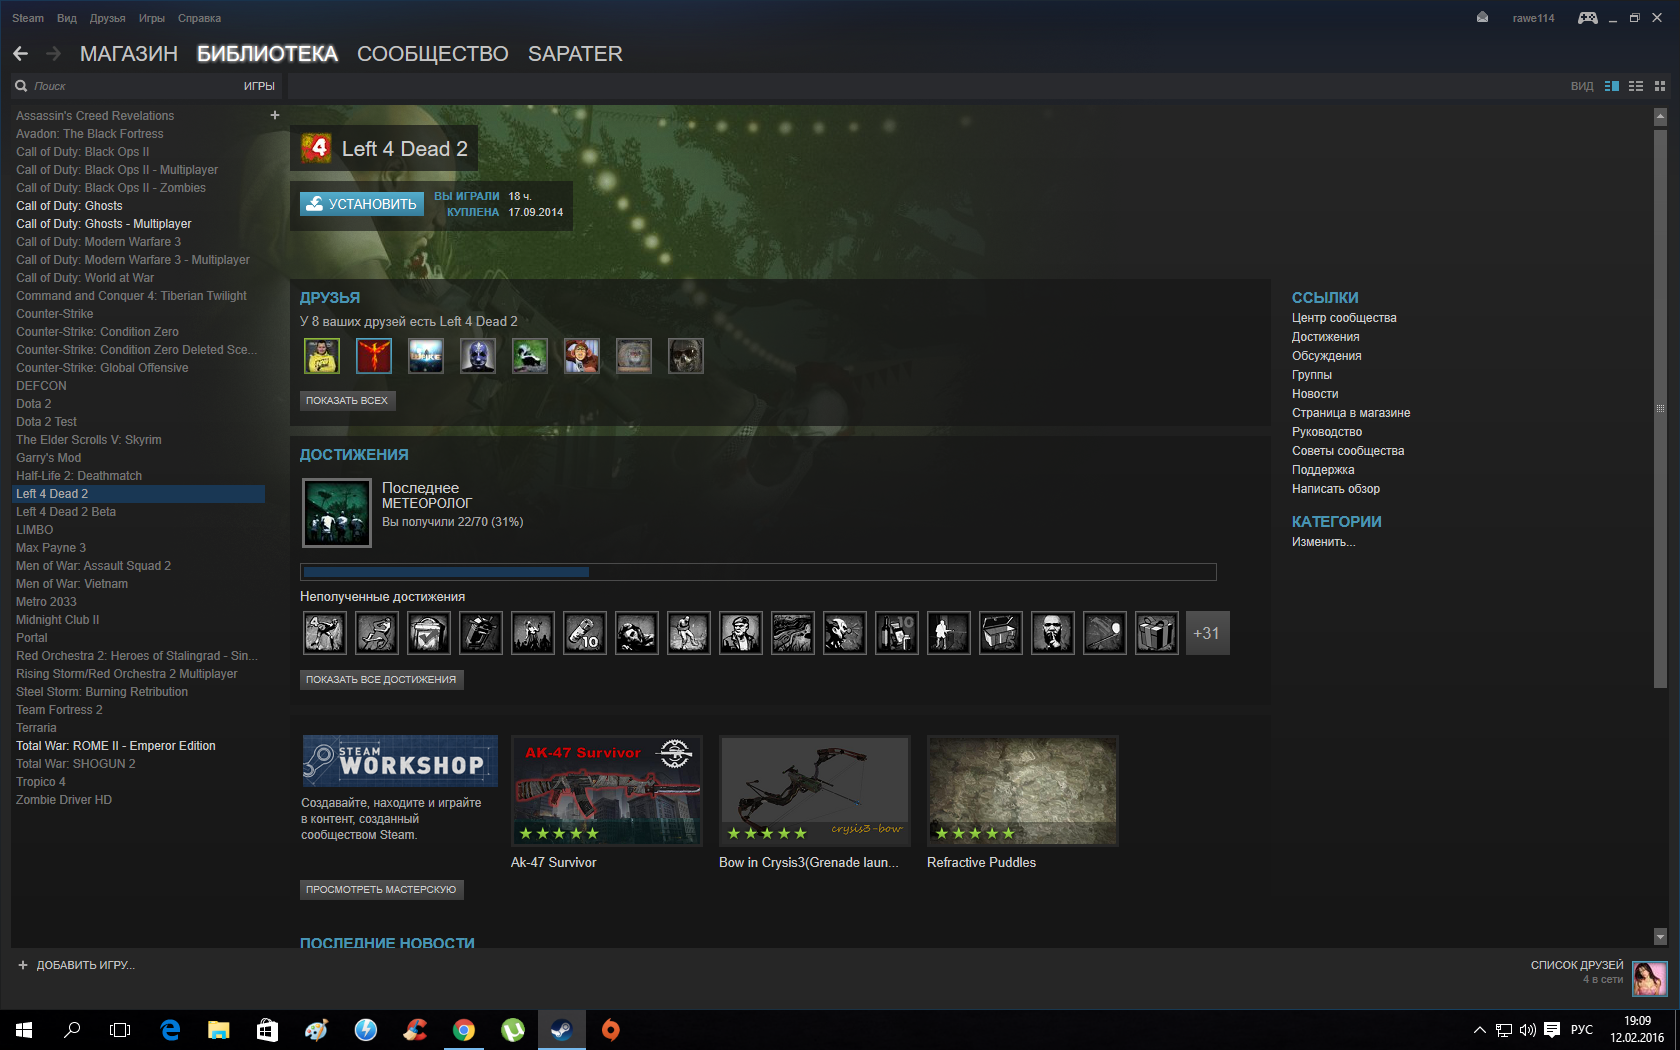
Task: Open the Meteorolog achievement image
Action: [337, 513]
